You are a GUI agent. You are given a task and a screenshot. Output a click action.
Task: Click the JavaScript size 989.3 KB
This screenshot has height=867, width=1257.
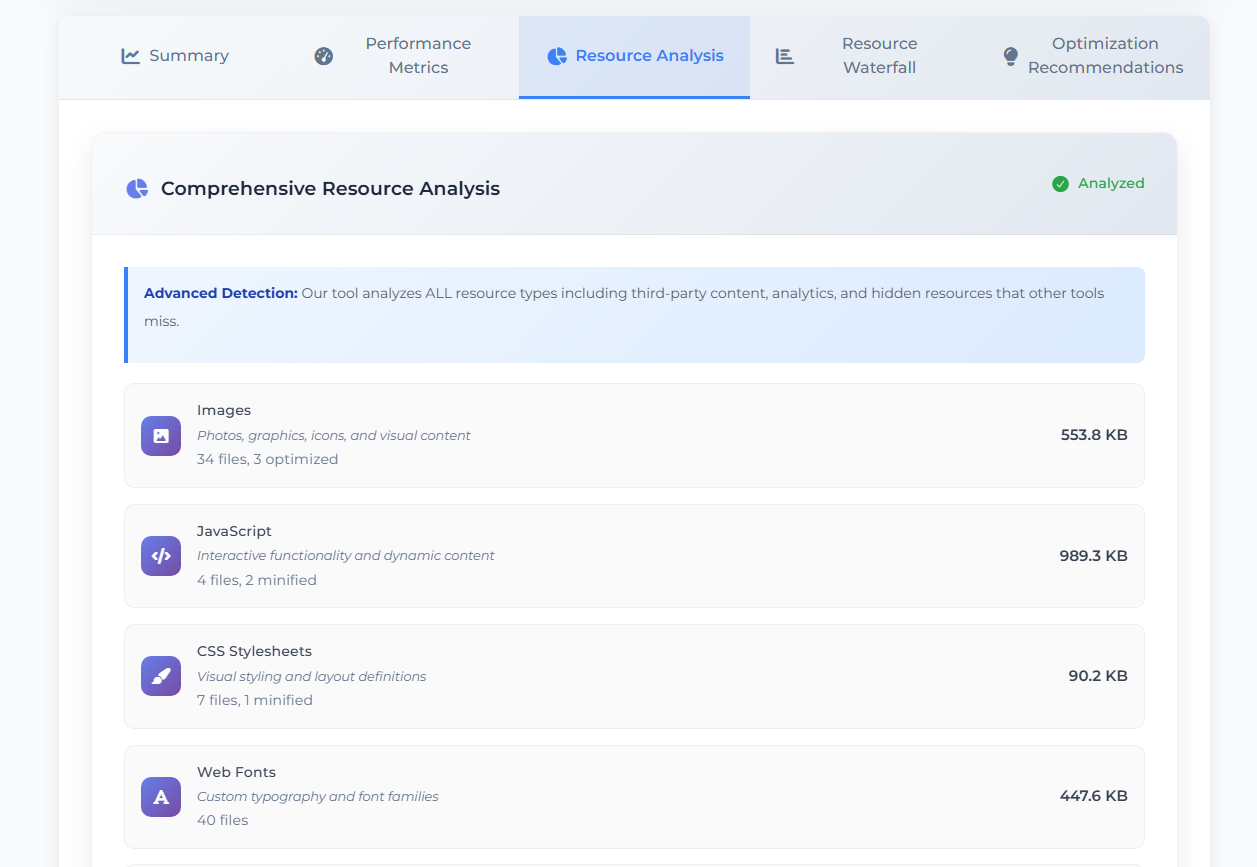1093,556
